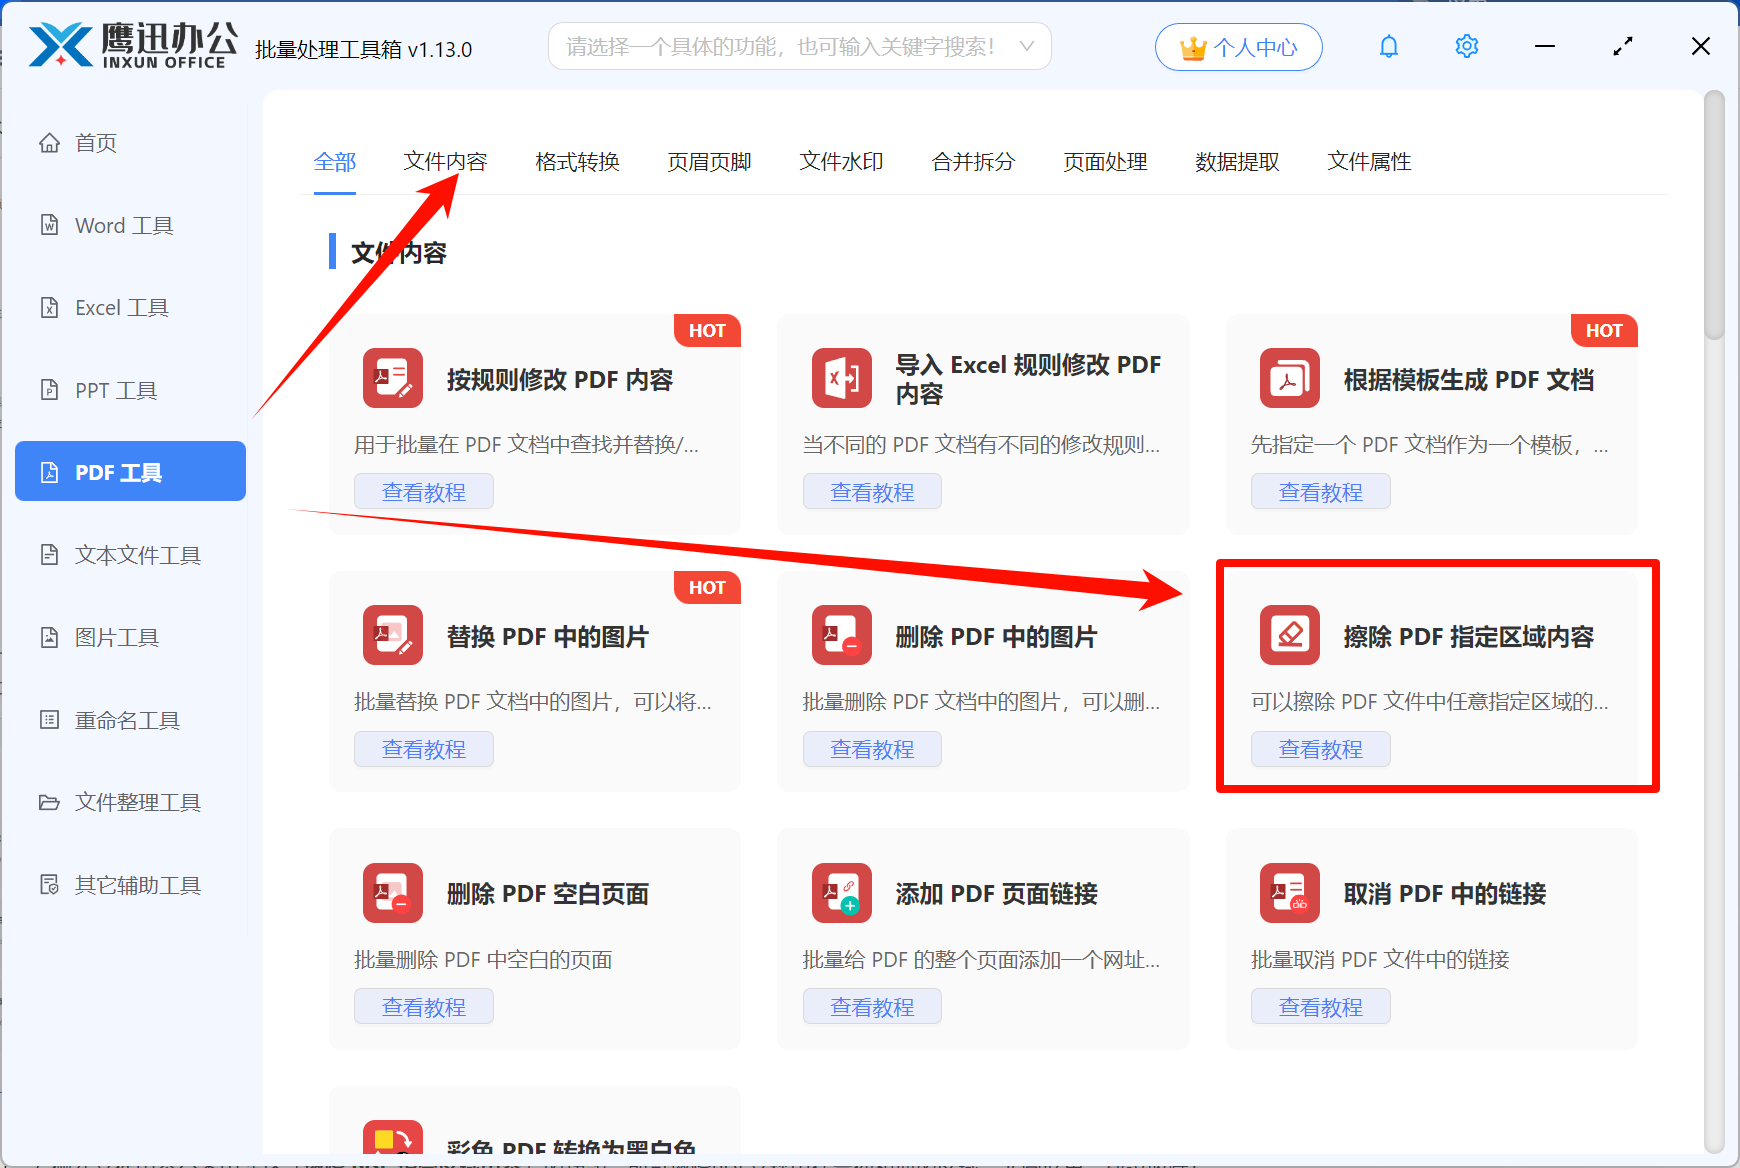Click the 替换 PDF 中的图片 tool icon
Screen dimensions: 1740x1168
(392, 635)
